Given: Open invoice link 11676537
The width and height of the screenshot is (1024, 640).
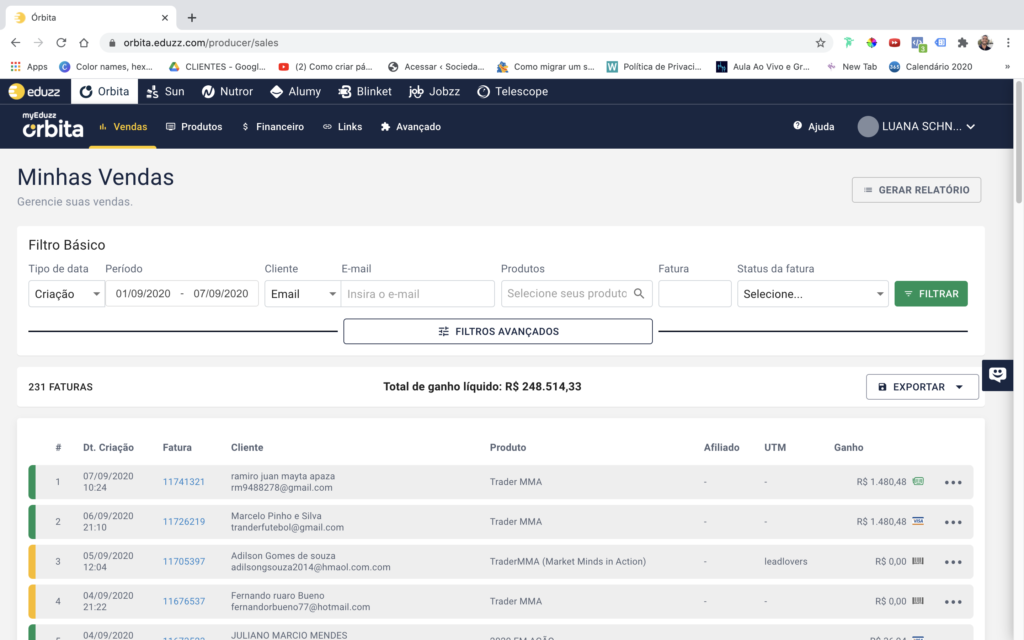Looking at the screenshot, I should tap(184, 601).
